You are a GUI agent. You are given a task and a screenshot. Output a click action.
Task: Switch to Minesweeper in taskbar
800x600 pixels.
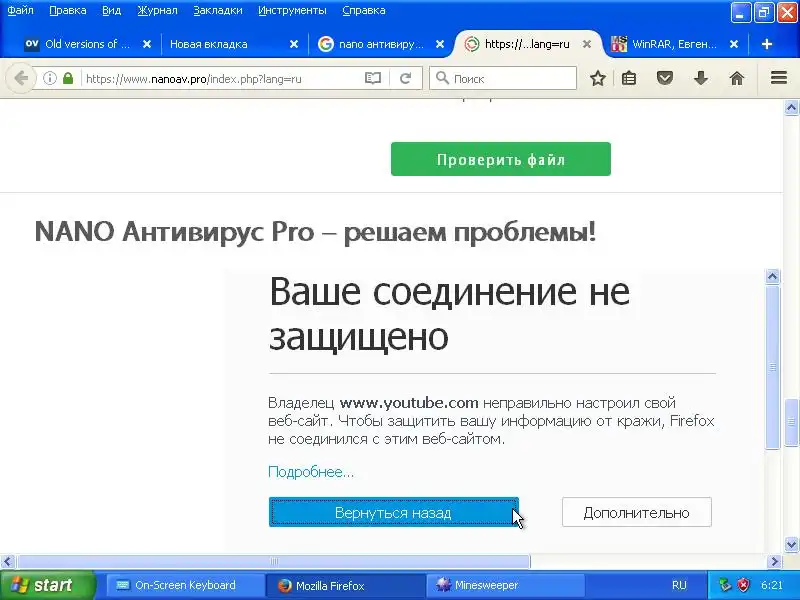(x=505, y=585)
